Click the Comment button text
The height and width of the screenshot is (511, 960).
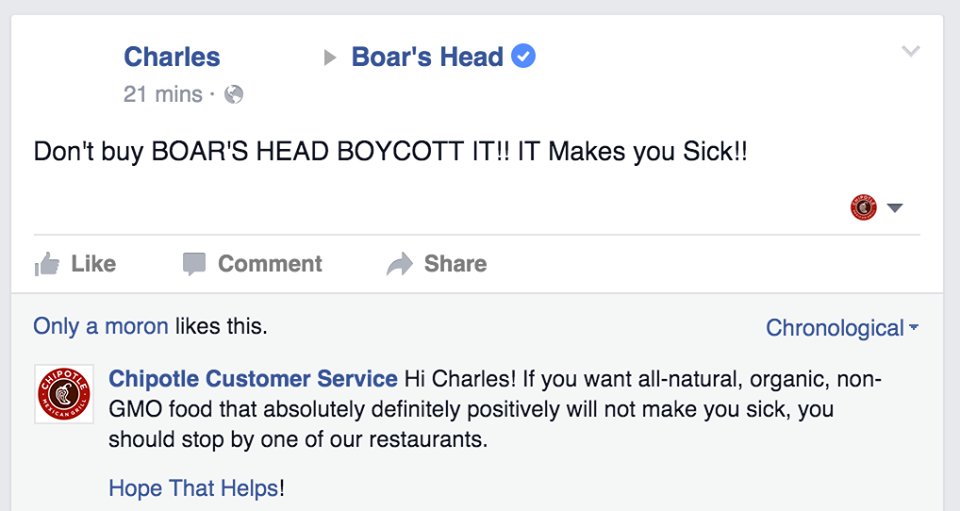[x=270, y=264]
